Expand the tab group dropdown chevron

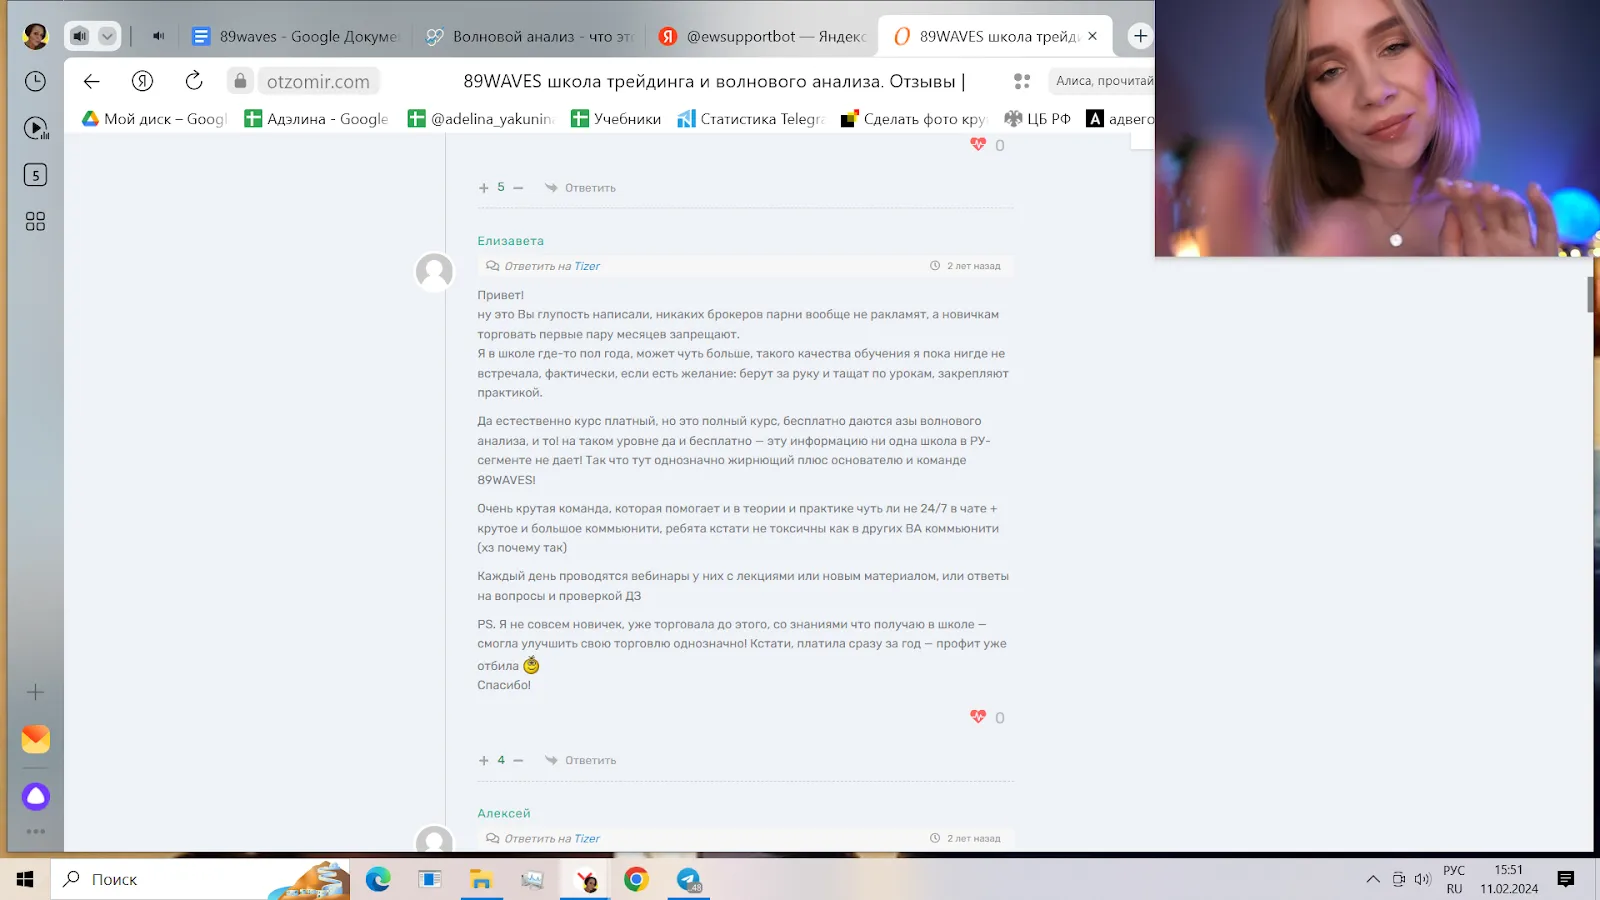point(108,36)
